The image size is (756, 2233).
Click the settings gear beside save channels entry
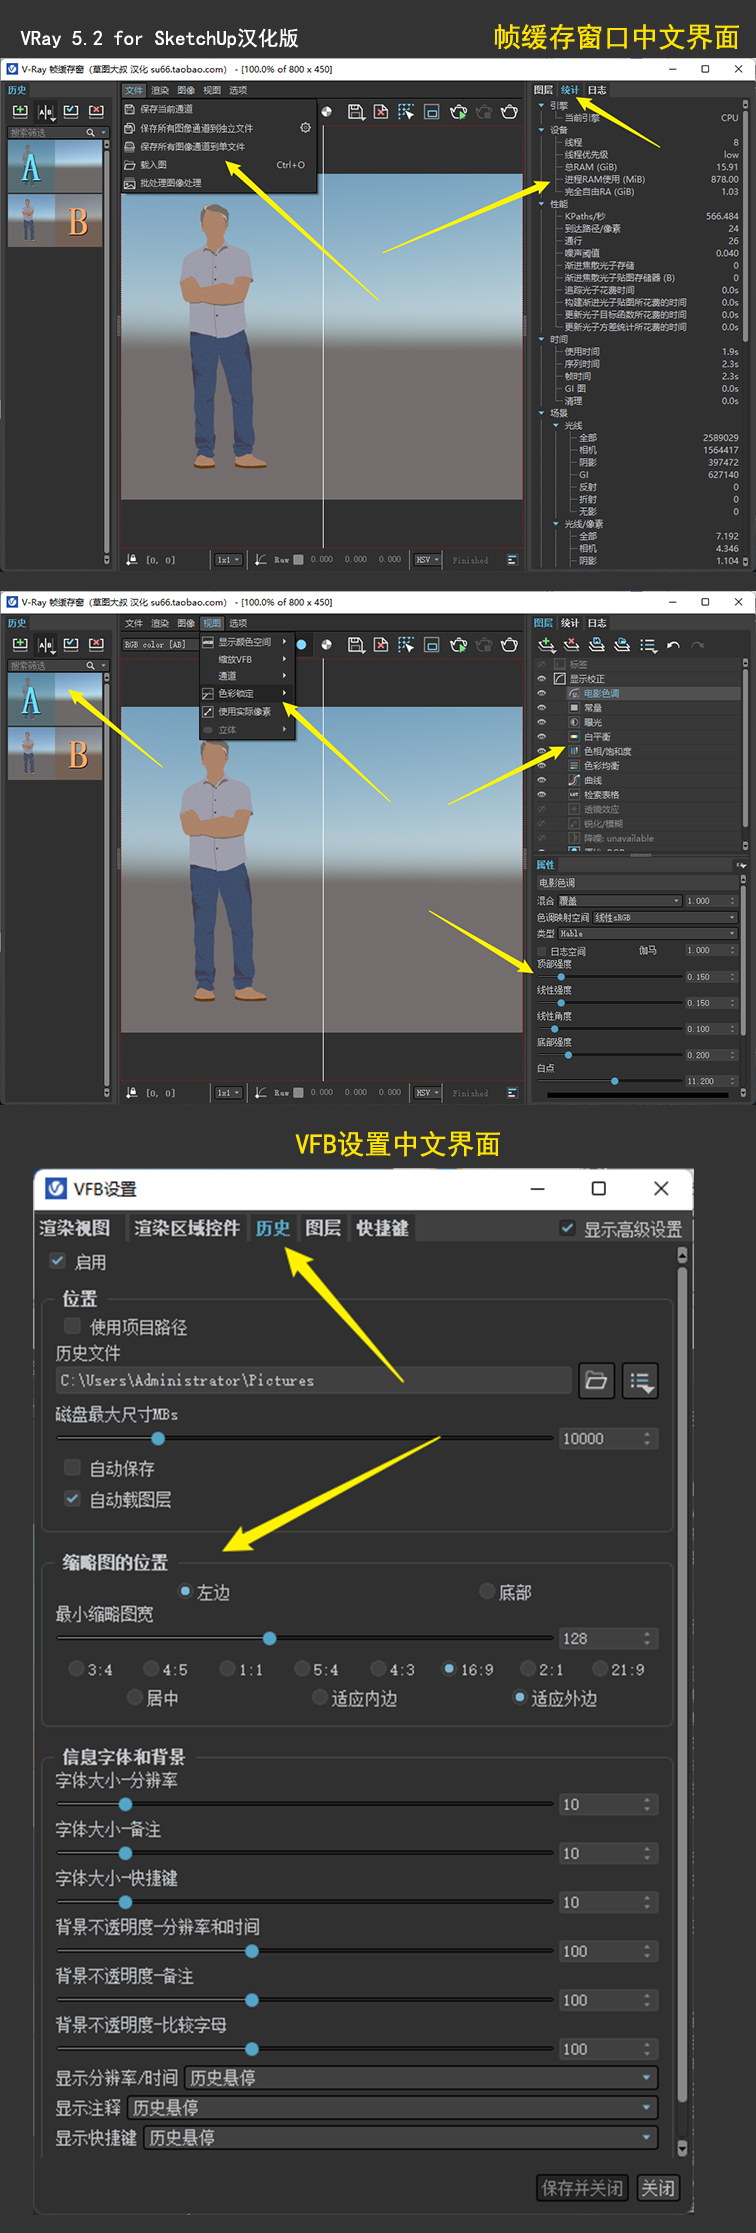(305, 128)
